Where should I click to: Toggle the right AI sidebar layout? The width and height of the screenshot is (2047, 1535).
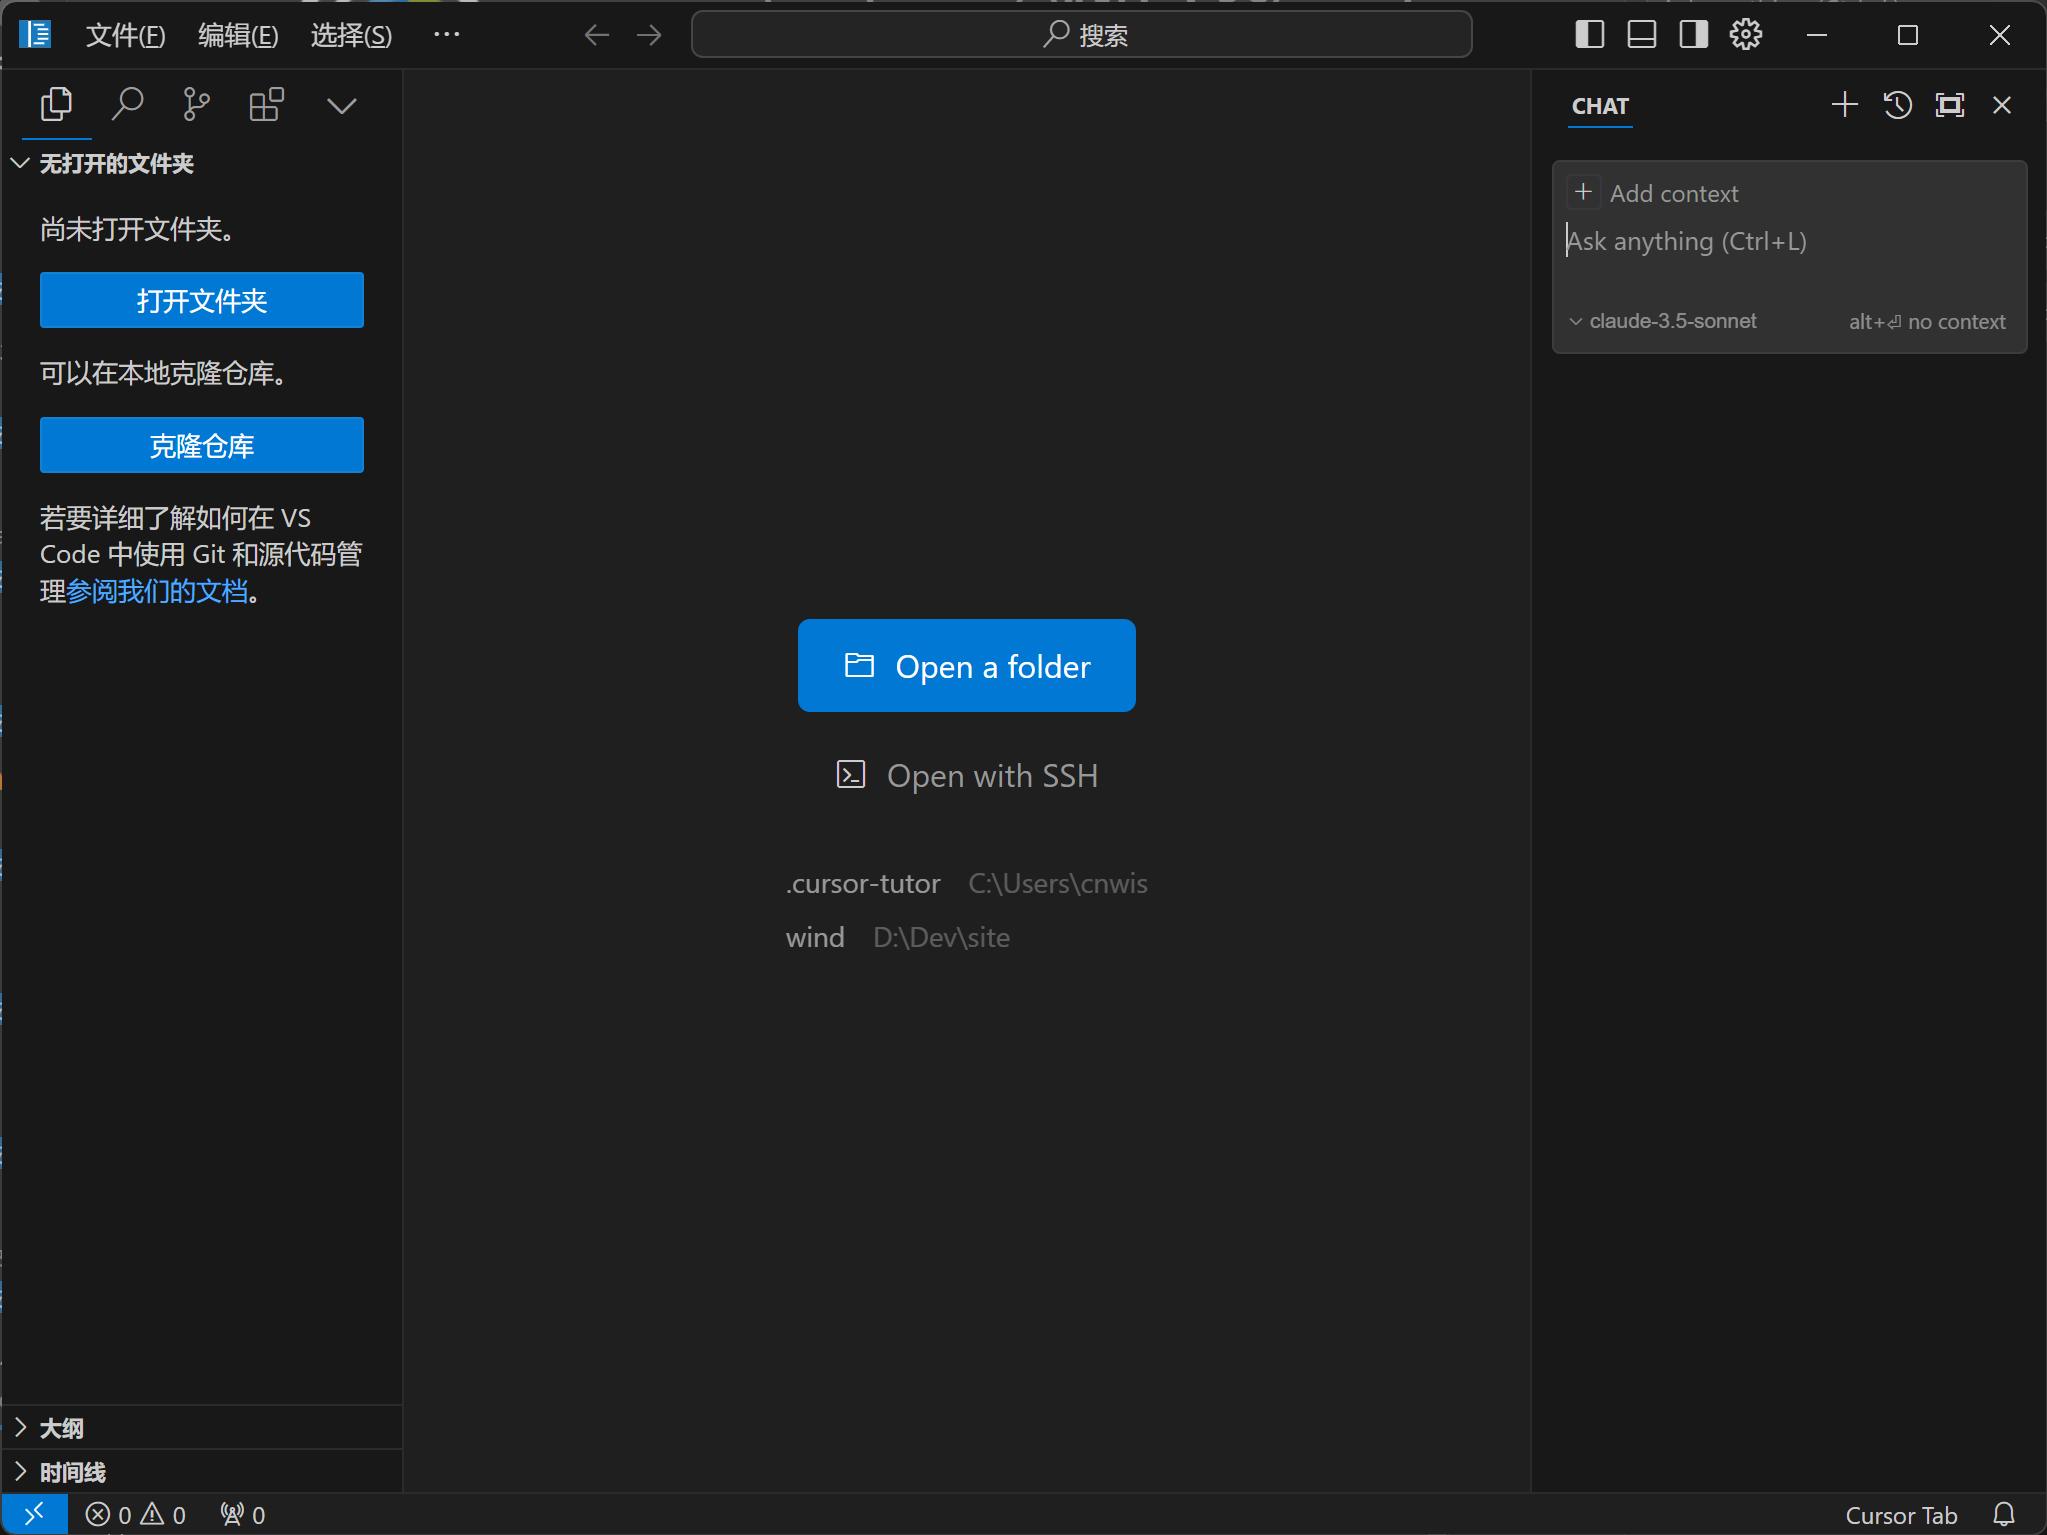tap(1693, 35)
